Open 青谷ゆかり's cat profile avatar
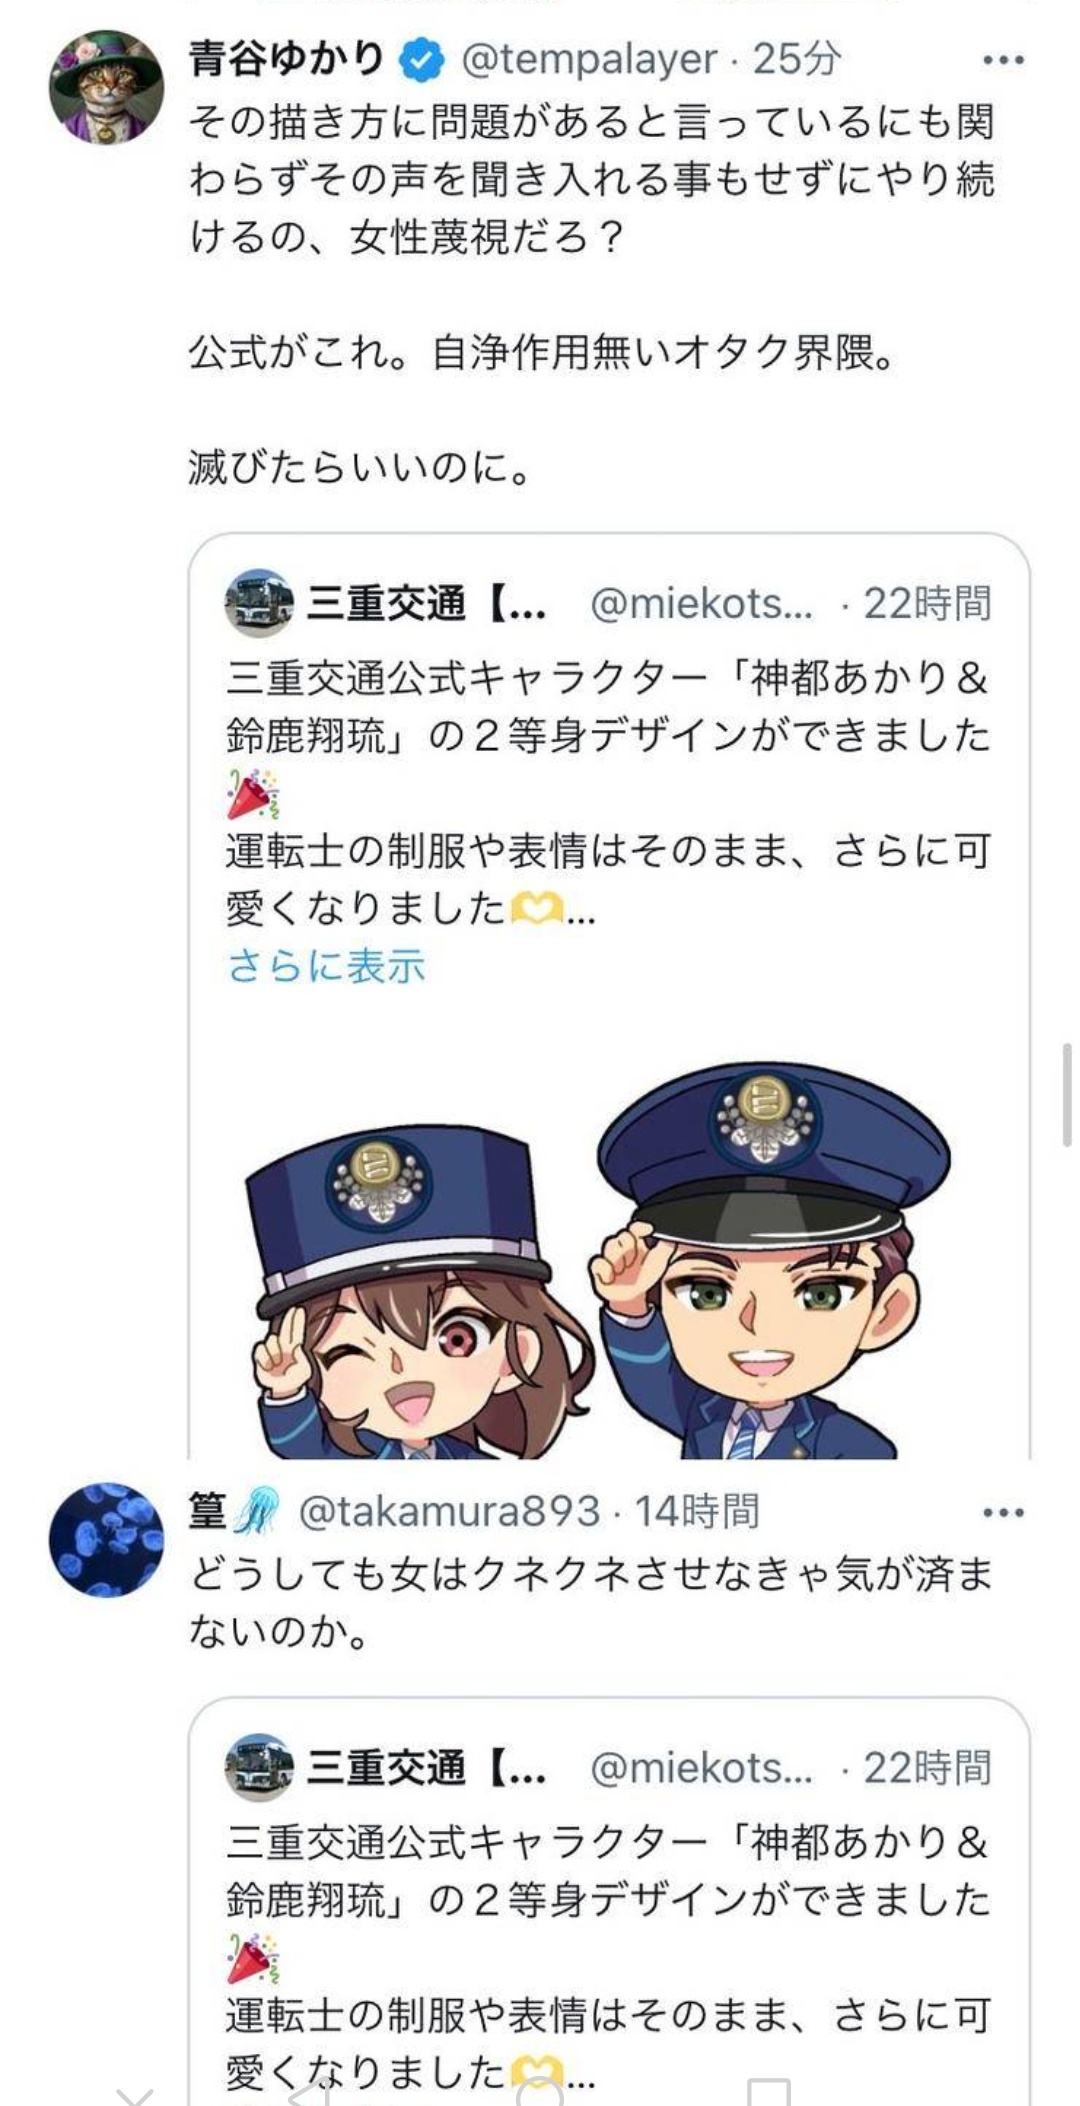The height and width of the screenshot is (2106, 1080). coord(106,88)
